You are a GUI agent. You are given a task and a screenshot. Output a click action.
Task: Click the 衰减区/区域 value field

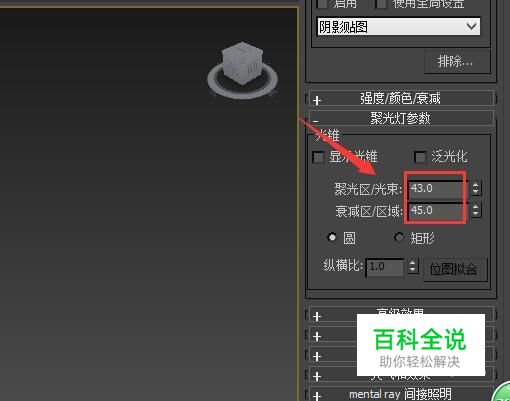(437, 211)
